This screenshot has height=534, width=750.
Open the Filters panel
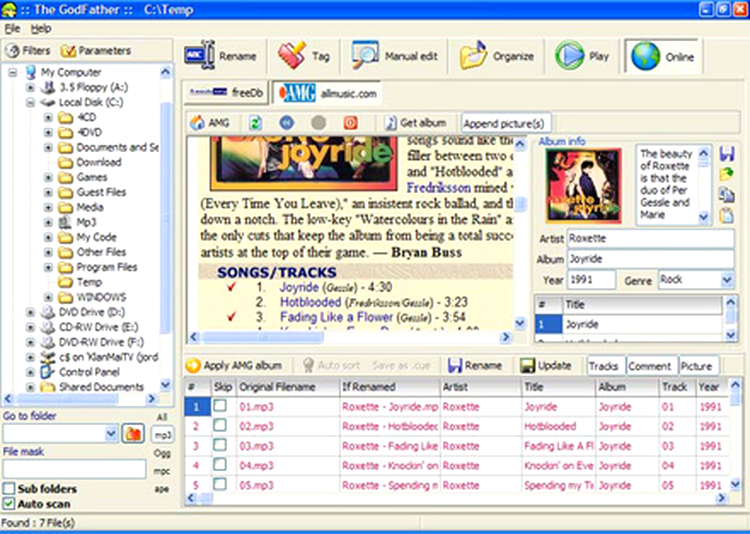tap(29, 50)
